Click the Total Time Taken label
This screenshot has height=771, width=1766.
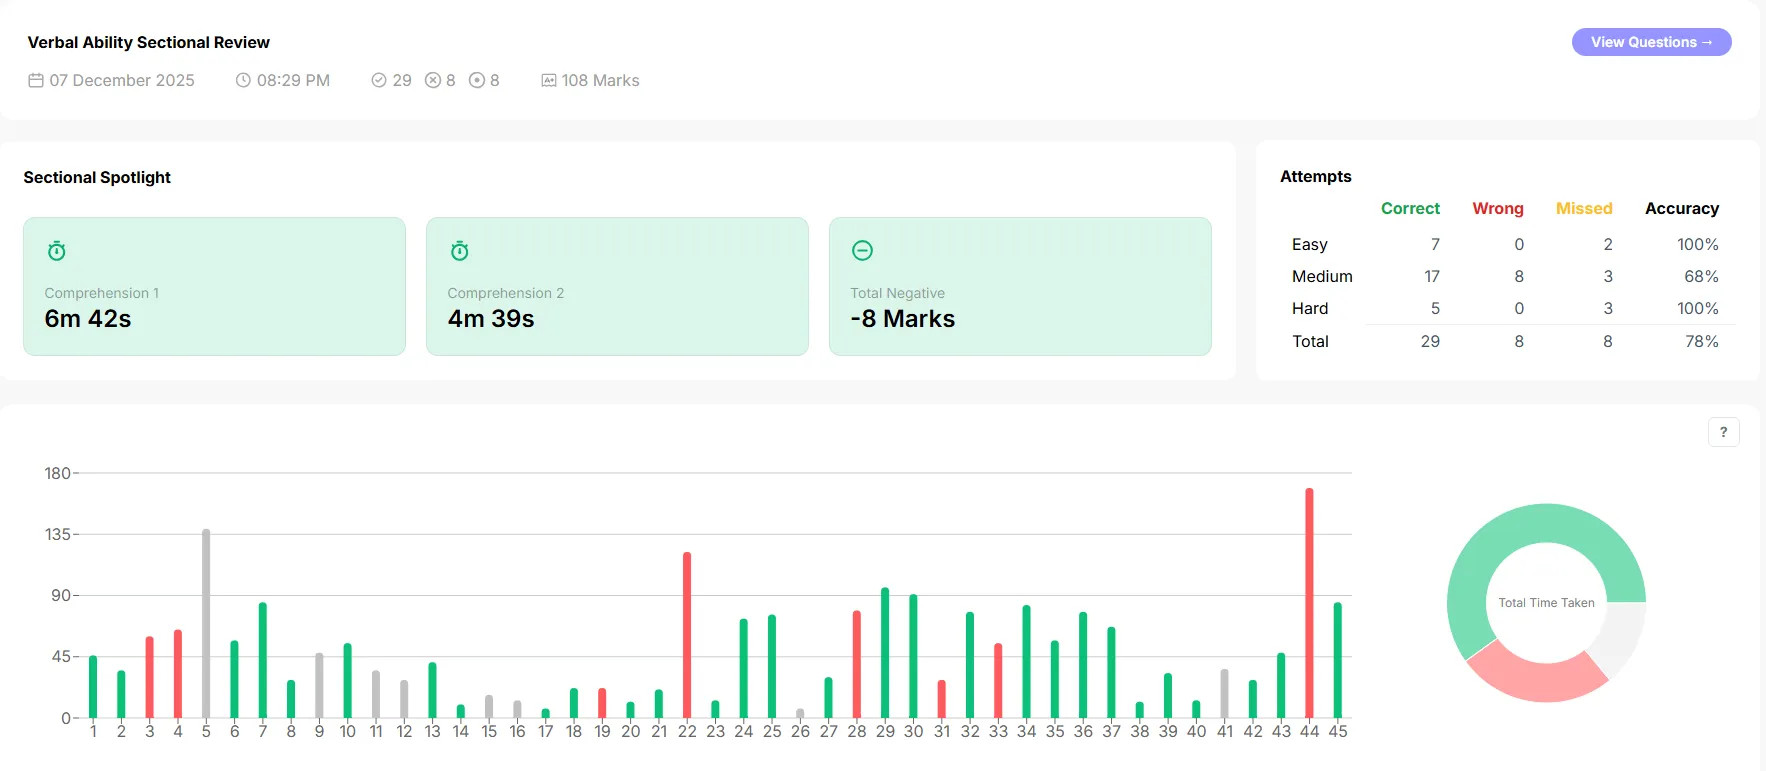(x=1546, y=603)
